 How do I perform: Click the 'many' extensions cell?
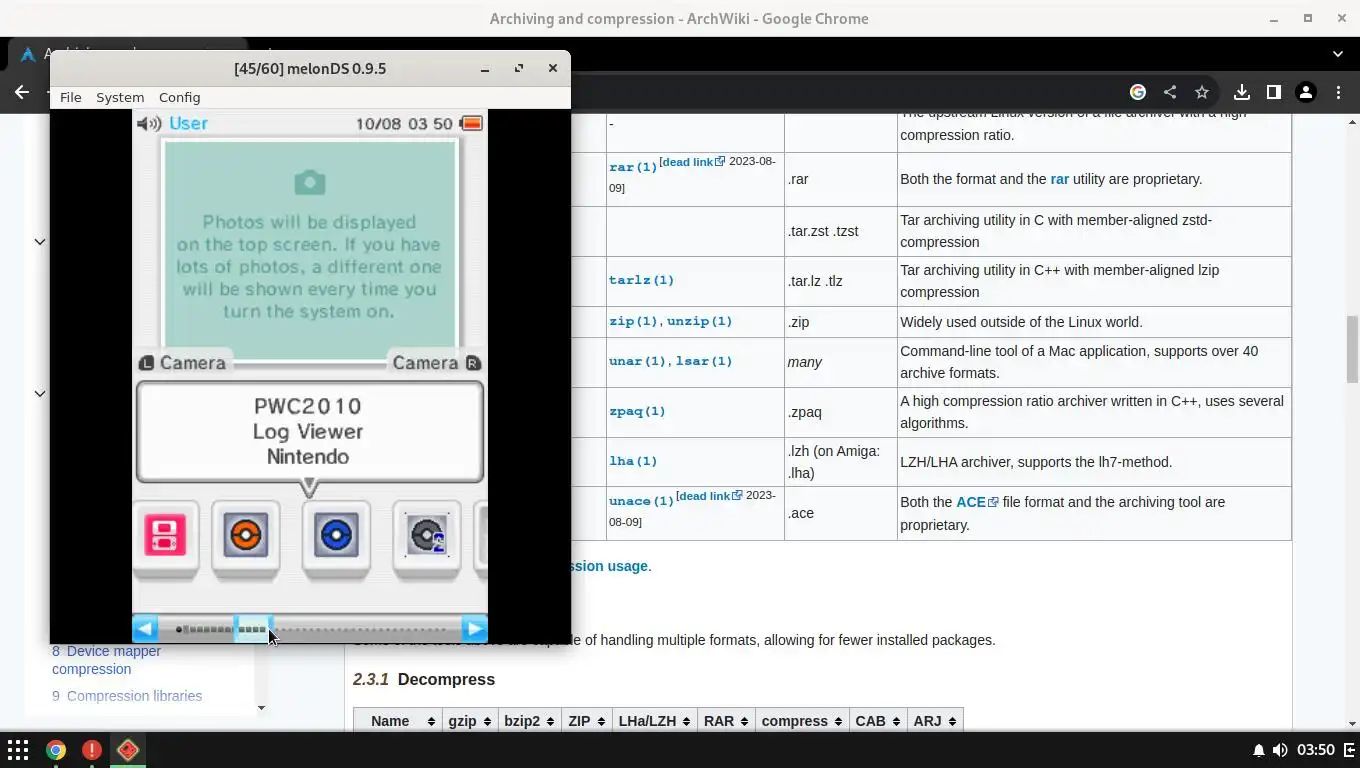pyautogui.click(x=841, y=362)
